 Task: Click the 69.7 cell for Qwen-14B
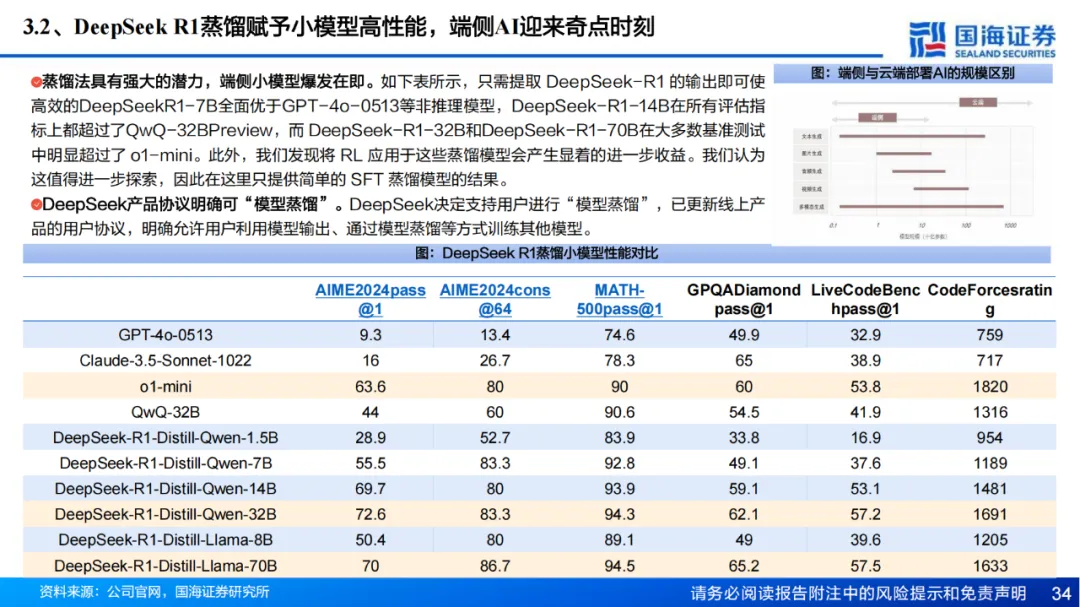click(370, 488)
